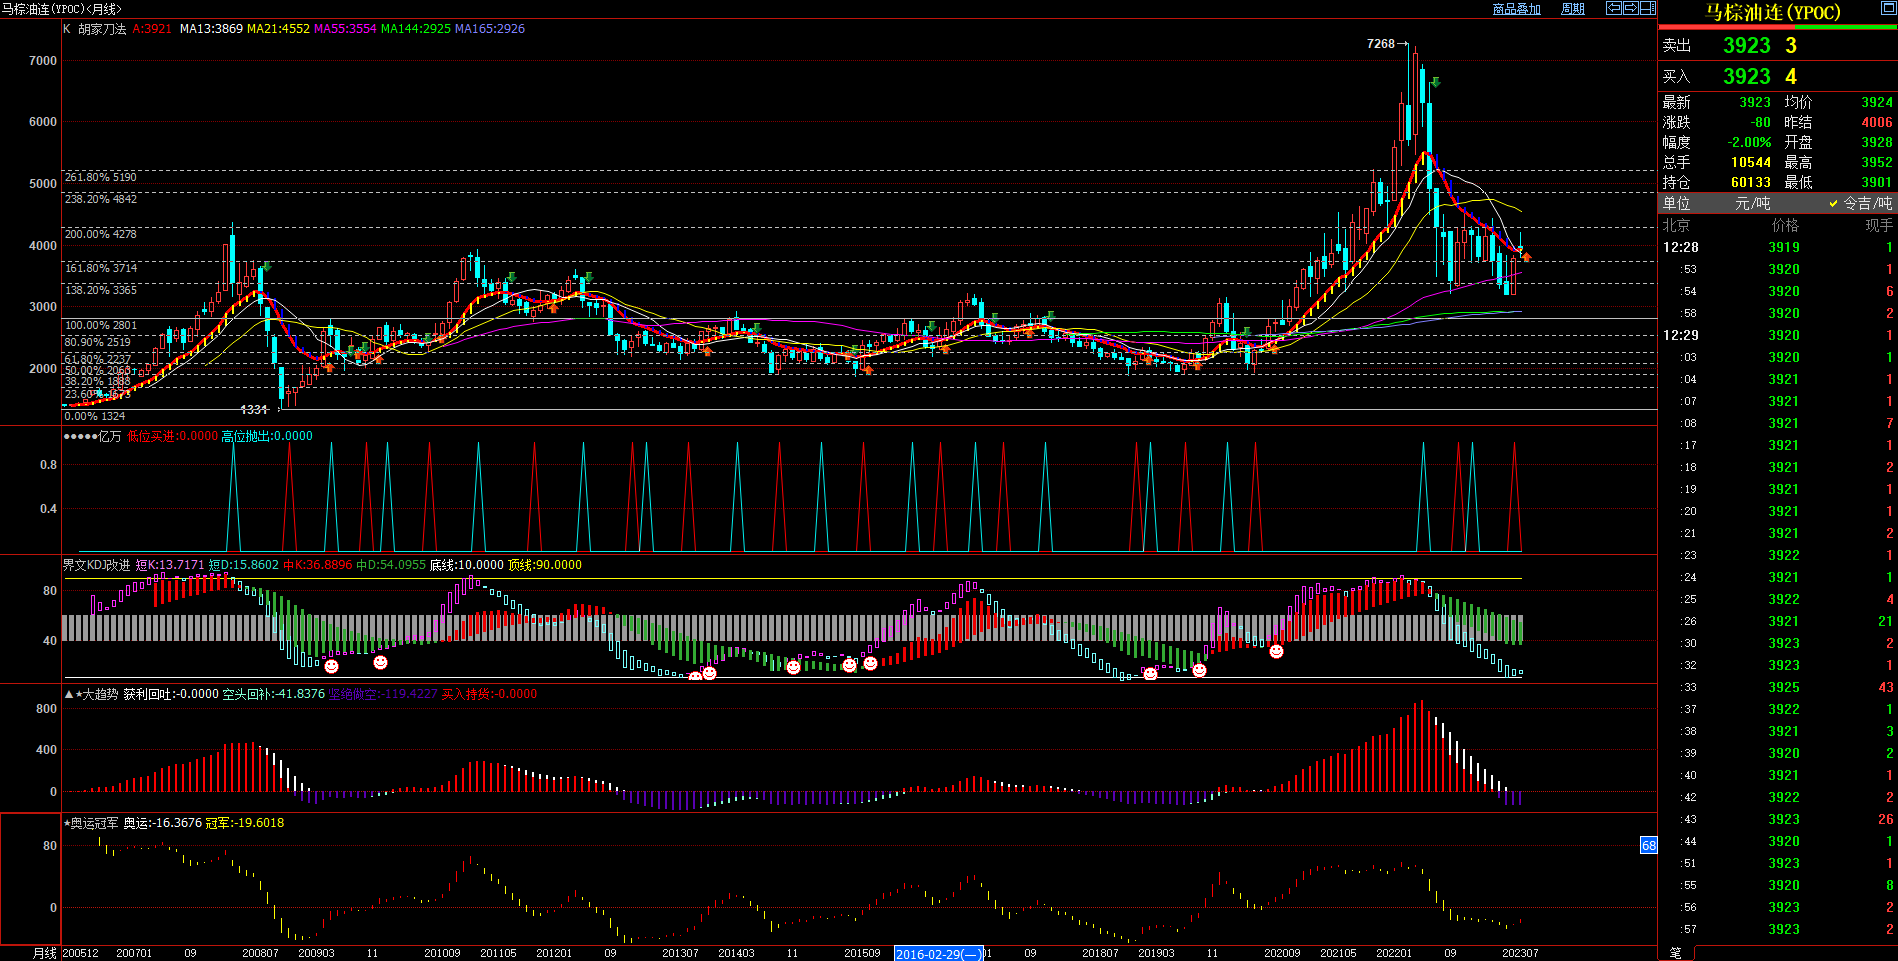The width and height of the screenshot is (1898, 961).
Task: Click the 月线 period label at bottom-left
Action: coord(45,953)
